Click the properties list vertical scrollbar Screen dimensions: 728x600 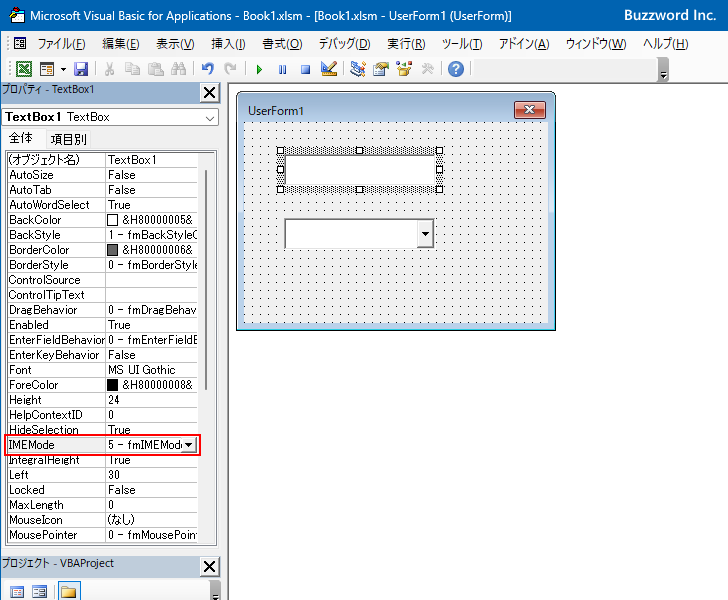pos(206,280)
